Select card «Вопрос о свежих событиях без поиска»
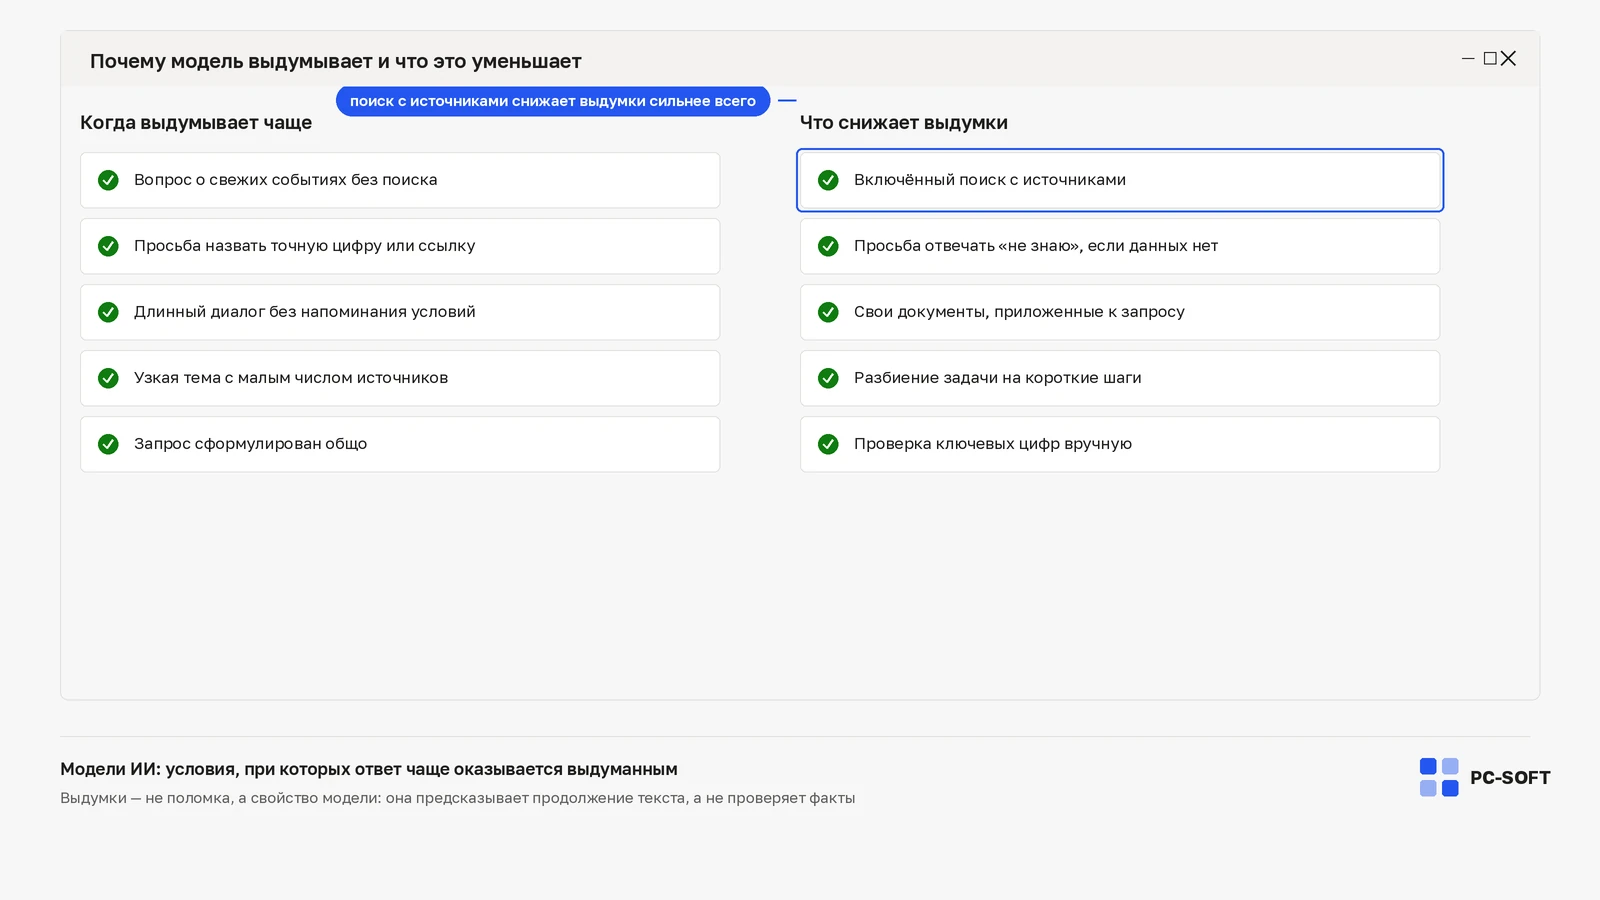This screenshot has height=900, width=1600. tap(400, 180)
